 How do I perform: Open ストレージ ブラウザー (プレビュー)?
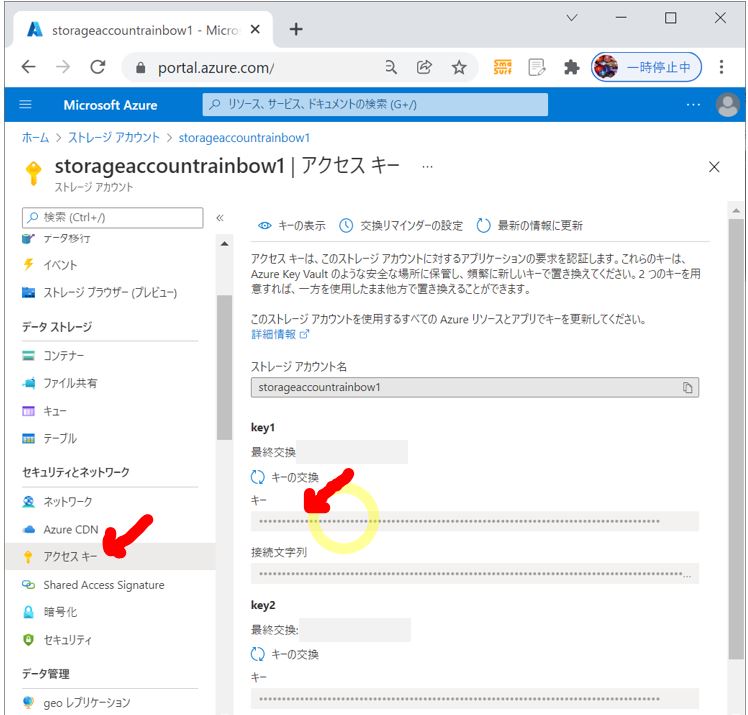pyautogui.click(x=110, y=292)
